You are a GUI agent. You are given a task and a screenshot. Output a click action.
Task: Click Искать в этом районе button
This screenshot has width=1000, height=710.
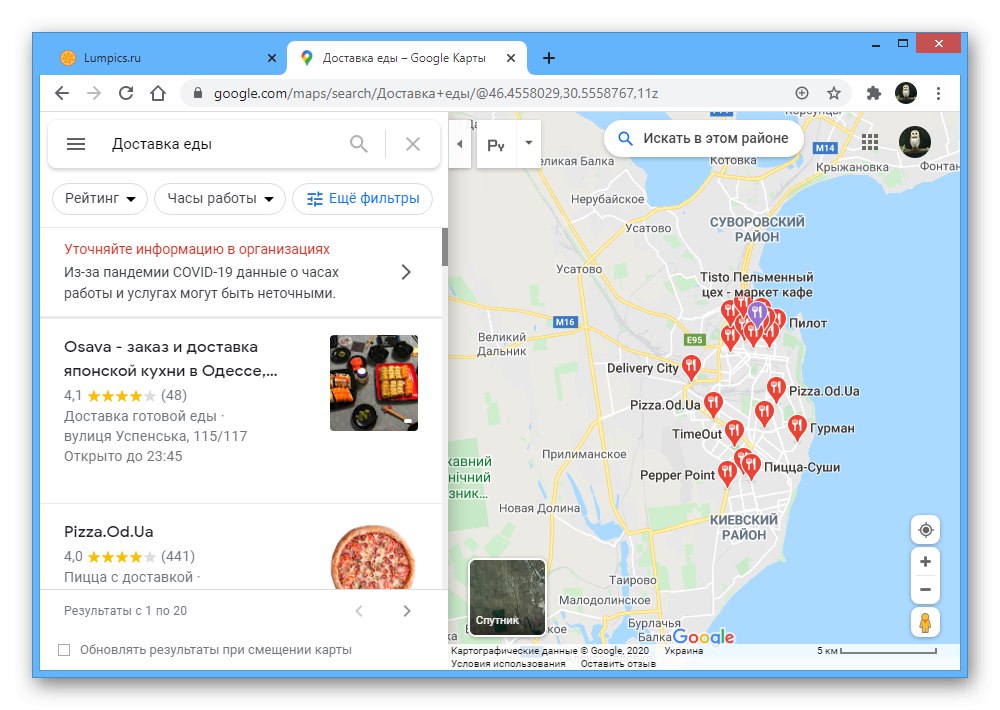click(702, 139)
